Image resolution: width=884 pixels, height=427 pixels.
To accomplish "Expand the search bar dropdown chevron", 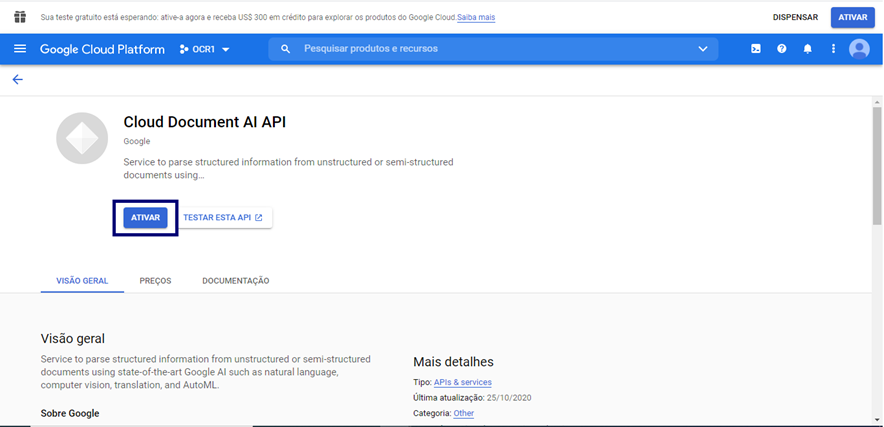I will coord(702,49).
